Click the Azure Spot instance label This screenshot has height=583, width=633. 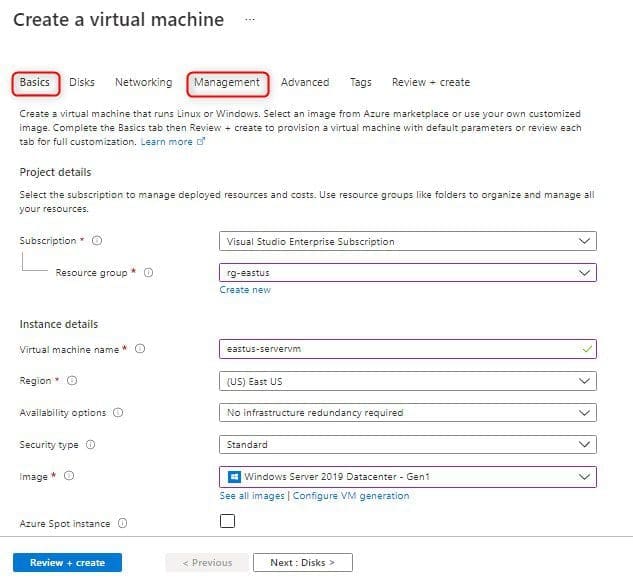[65, 524]
